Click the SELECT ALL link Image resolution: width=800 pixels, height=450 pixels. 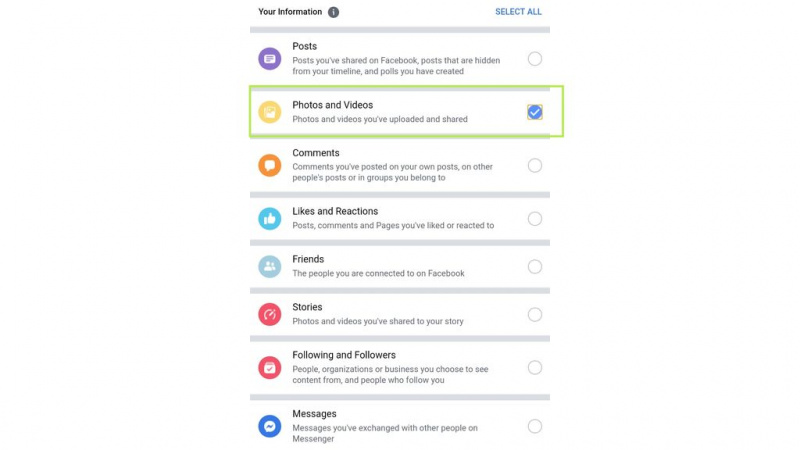pyautogui.click(x=518, y=12)
